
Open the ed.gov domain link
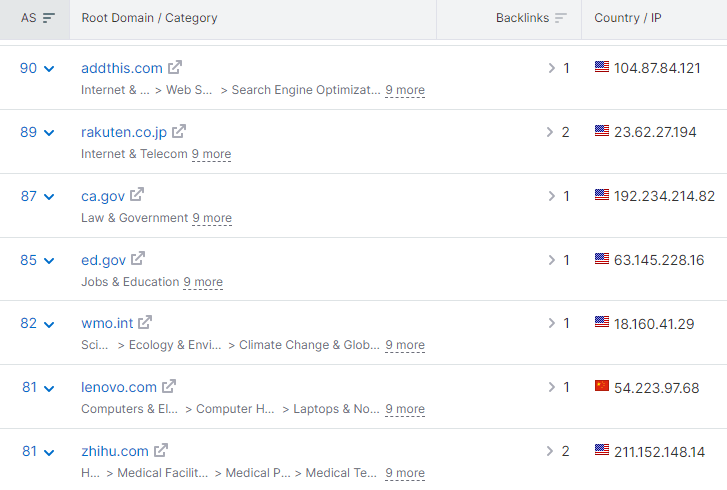103,261
